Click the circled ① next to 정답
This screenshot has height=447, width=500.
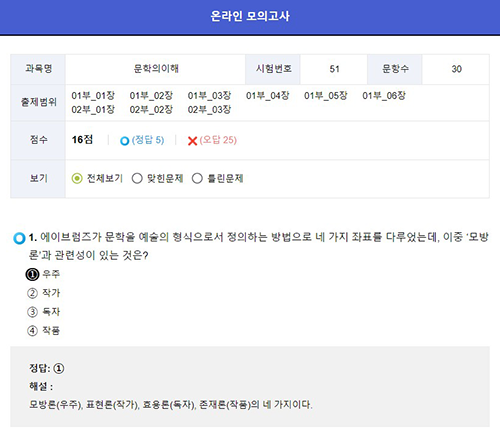click(59, 368)
